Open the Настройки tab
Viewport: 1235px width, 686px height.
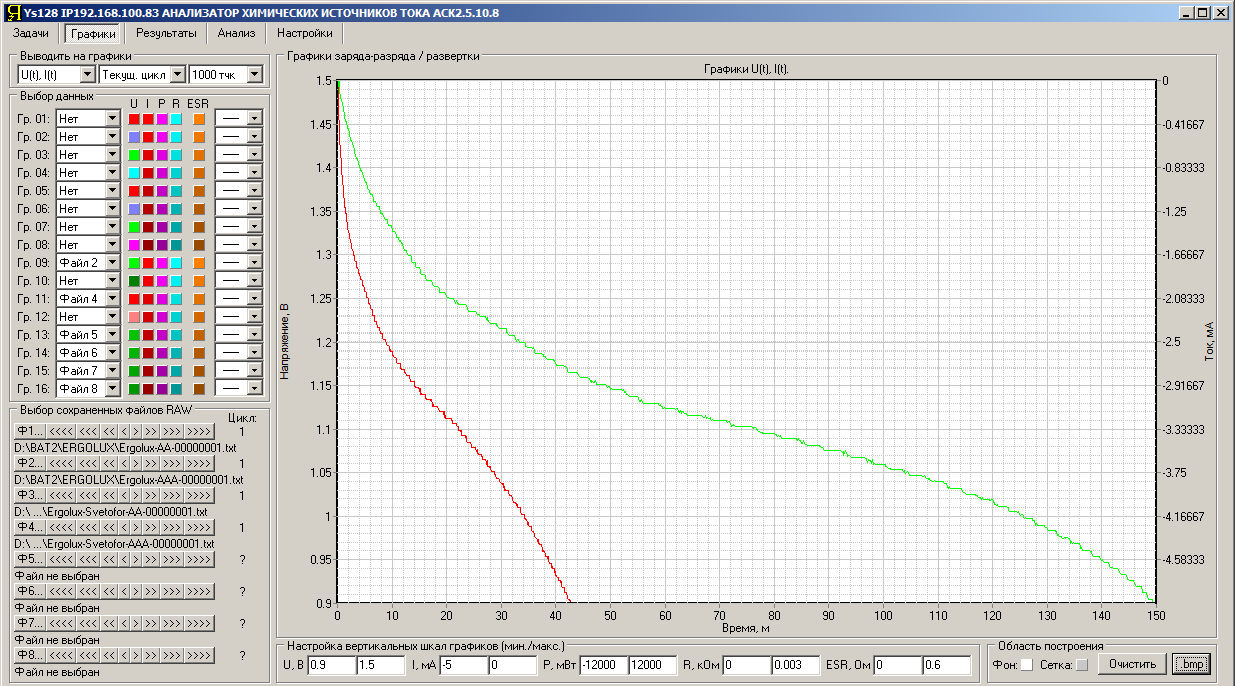(305, 33)
